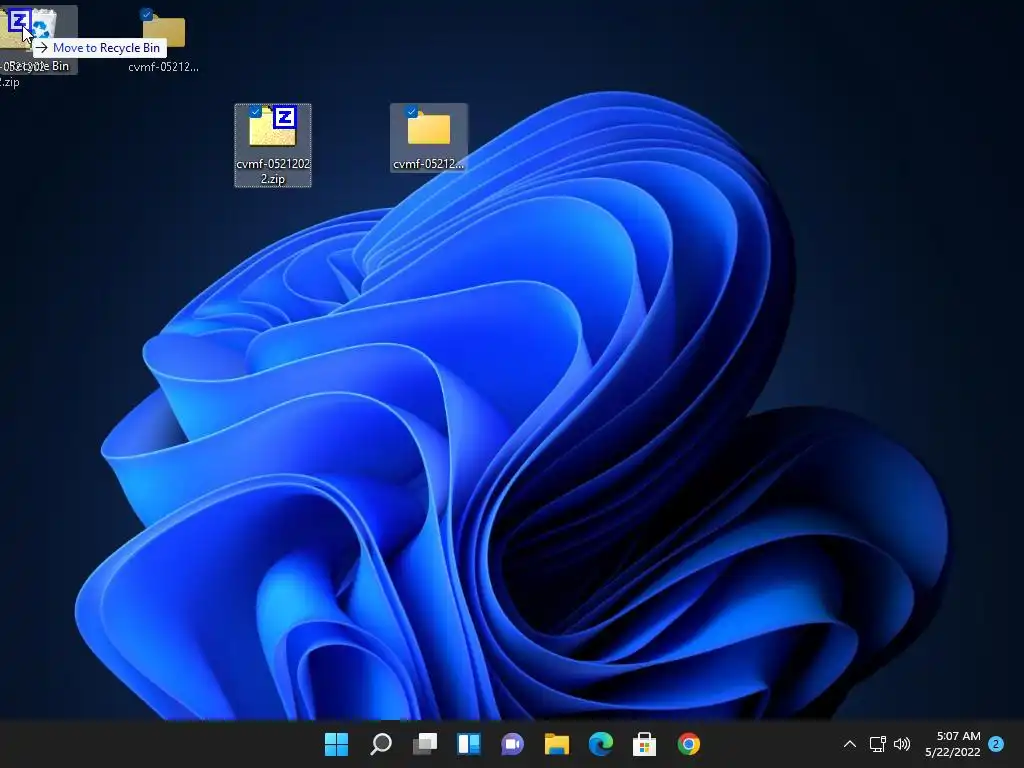The image size is (1024, 768).
Task: Click the cvmf-05212022.zip filename label
Action: [x=273, y=171]
